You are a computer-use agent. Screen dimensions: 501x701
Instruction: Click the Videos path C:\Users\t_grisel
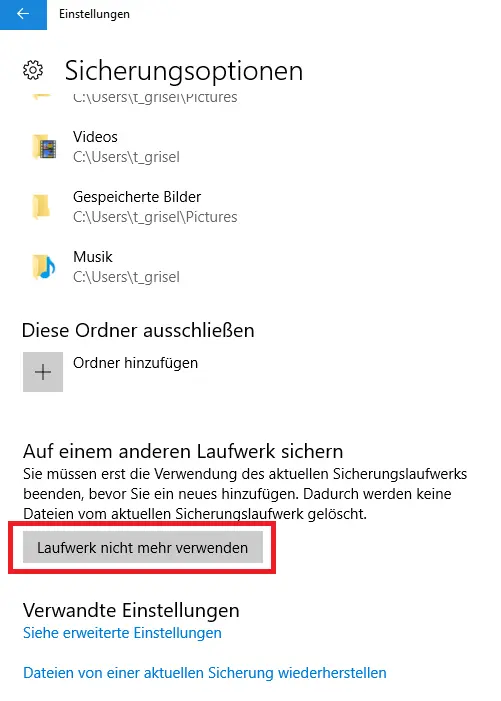click(x=126, y=157)
